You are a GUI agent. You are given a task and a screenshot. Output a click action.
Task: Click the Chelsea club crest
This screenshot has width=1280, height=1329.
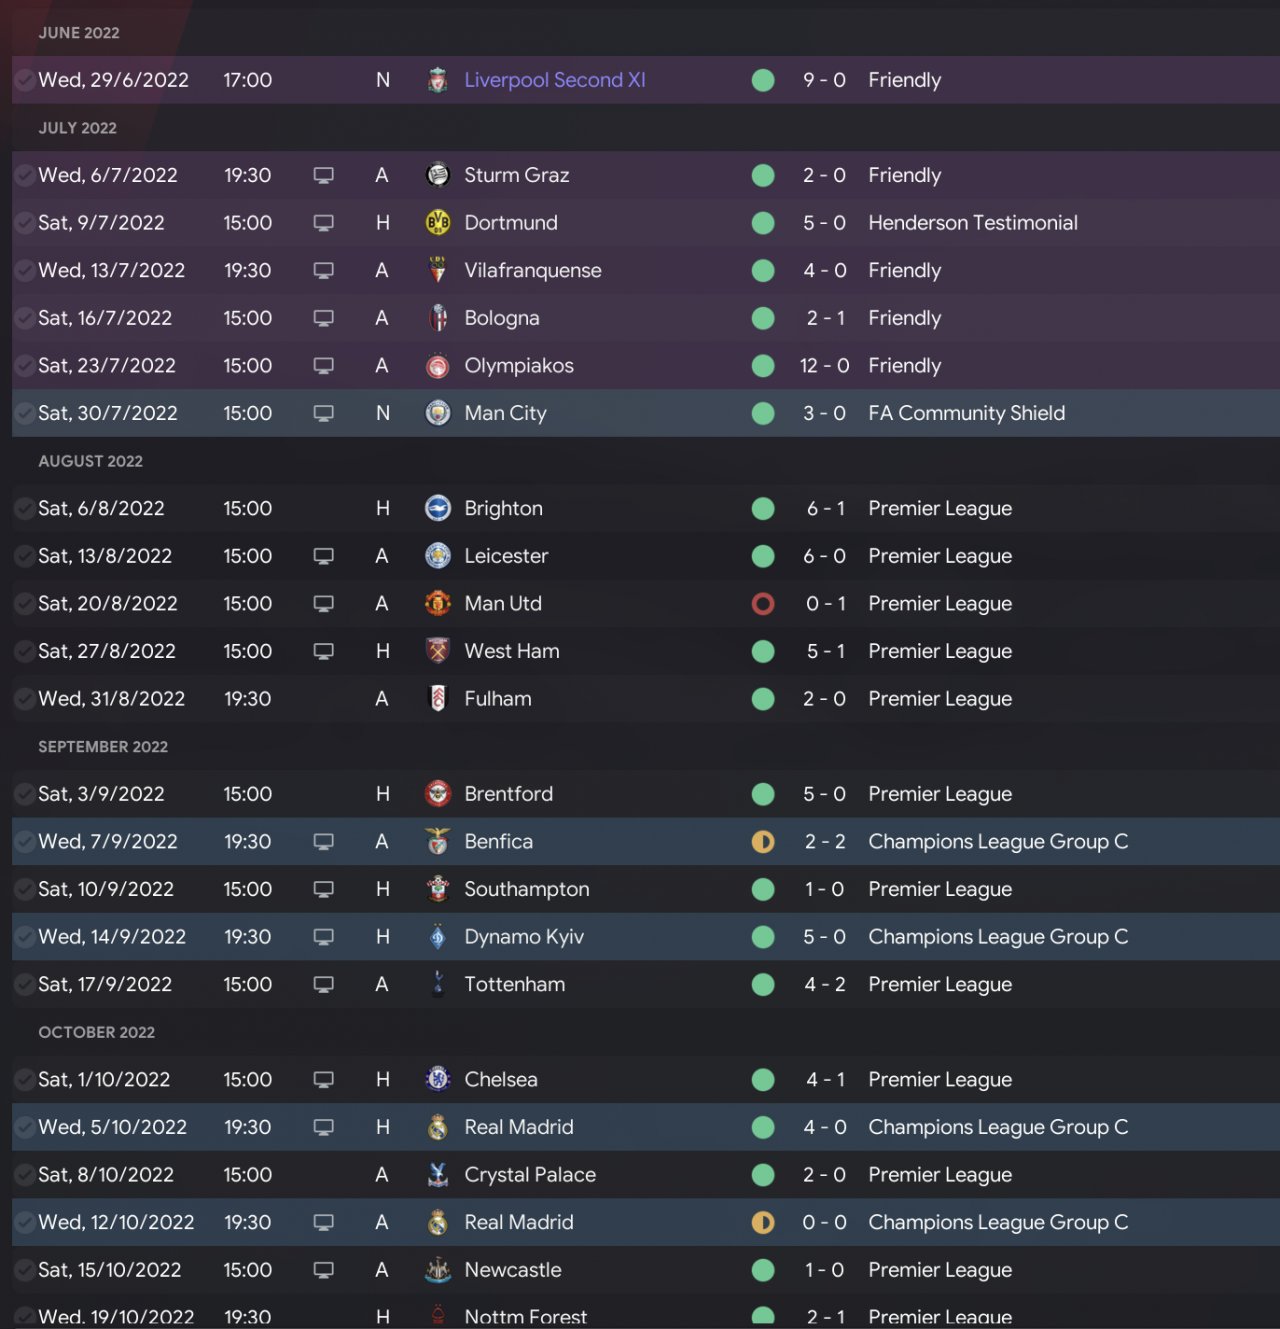click(437, 1080)
